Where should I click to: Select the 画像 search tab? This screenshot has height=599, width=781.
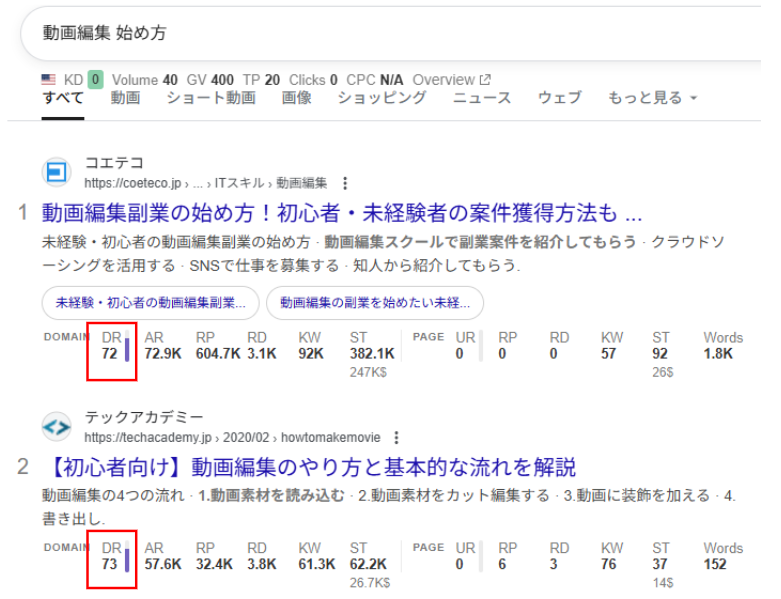(296, 98)
